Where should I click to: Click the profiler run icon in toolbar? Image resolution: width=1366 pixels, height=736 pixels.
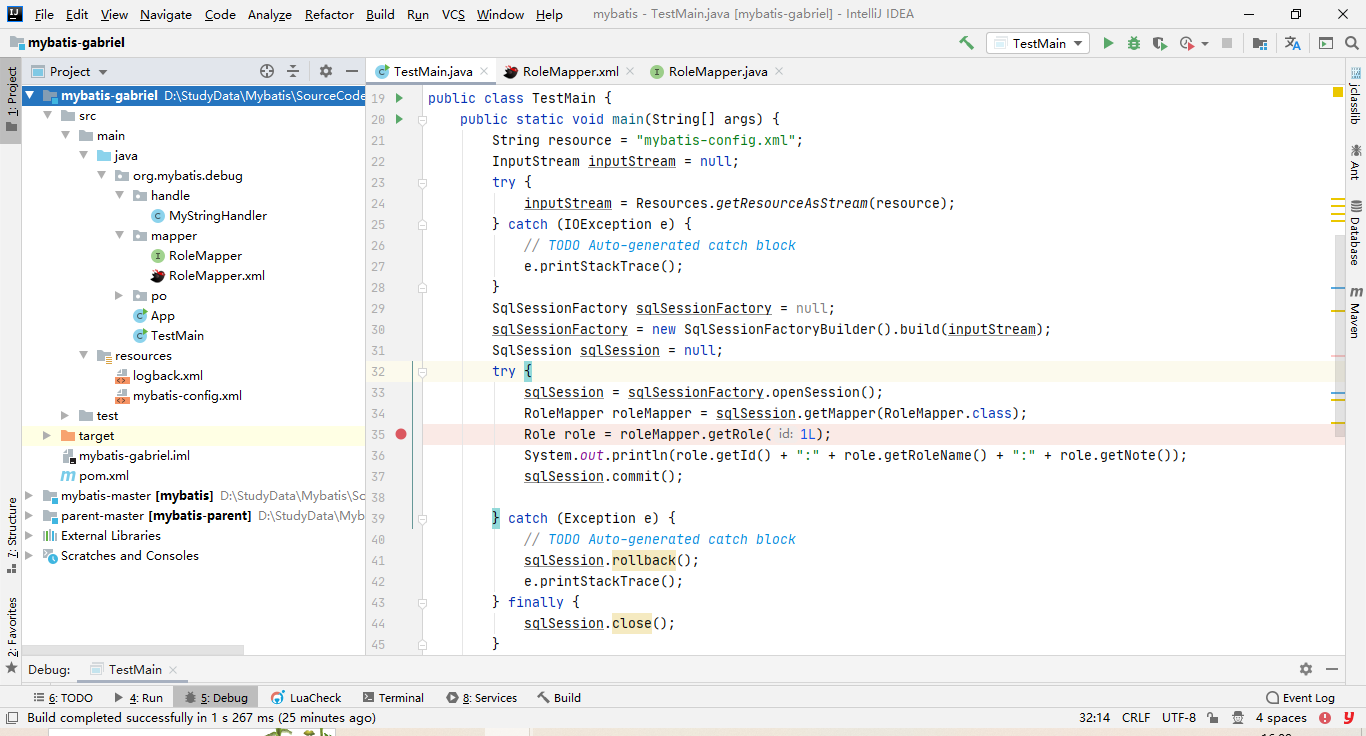(1186, 43)
